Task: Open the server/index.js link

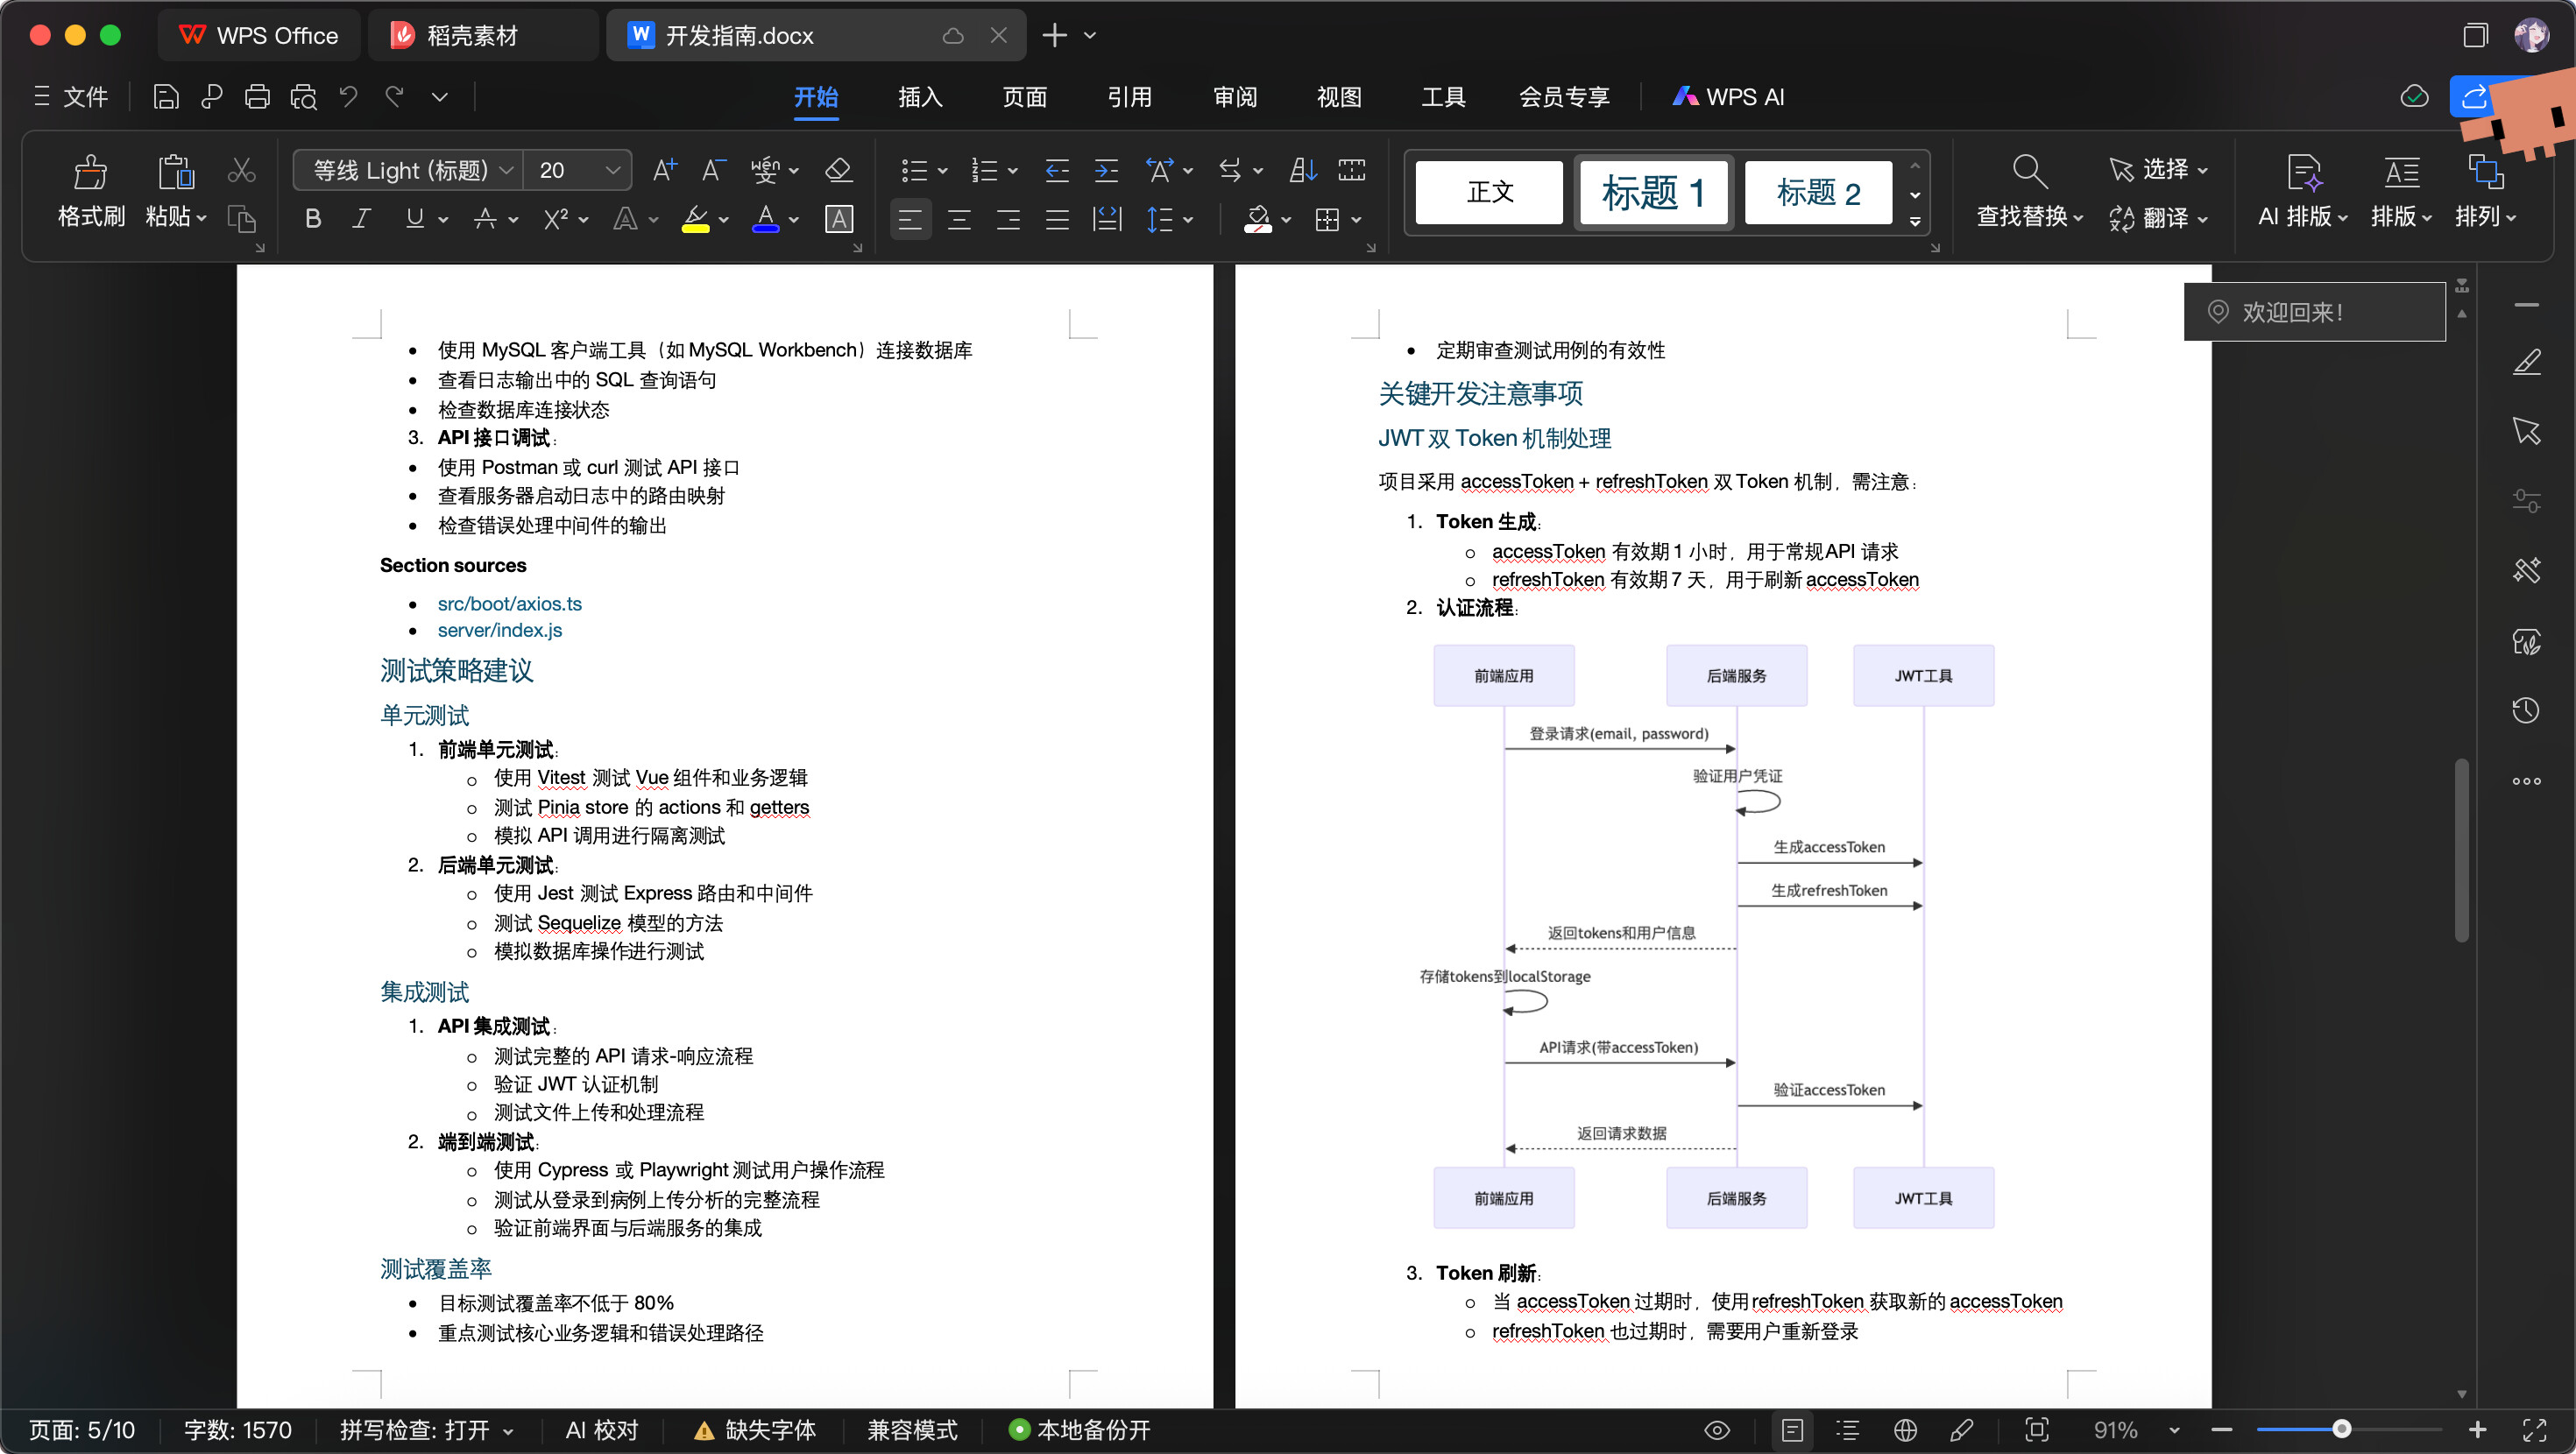Action: pos(500,630)
